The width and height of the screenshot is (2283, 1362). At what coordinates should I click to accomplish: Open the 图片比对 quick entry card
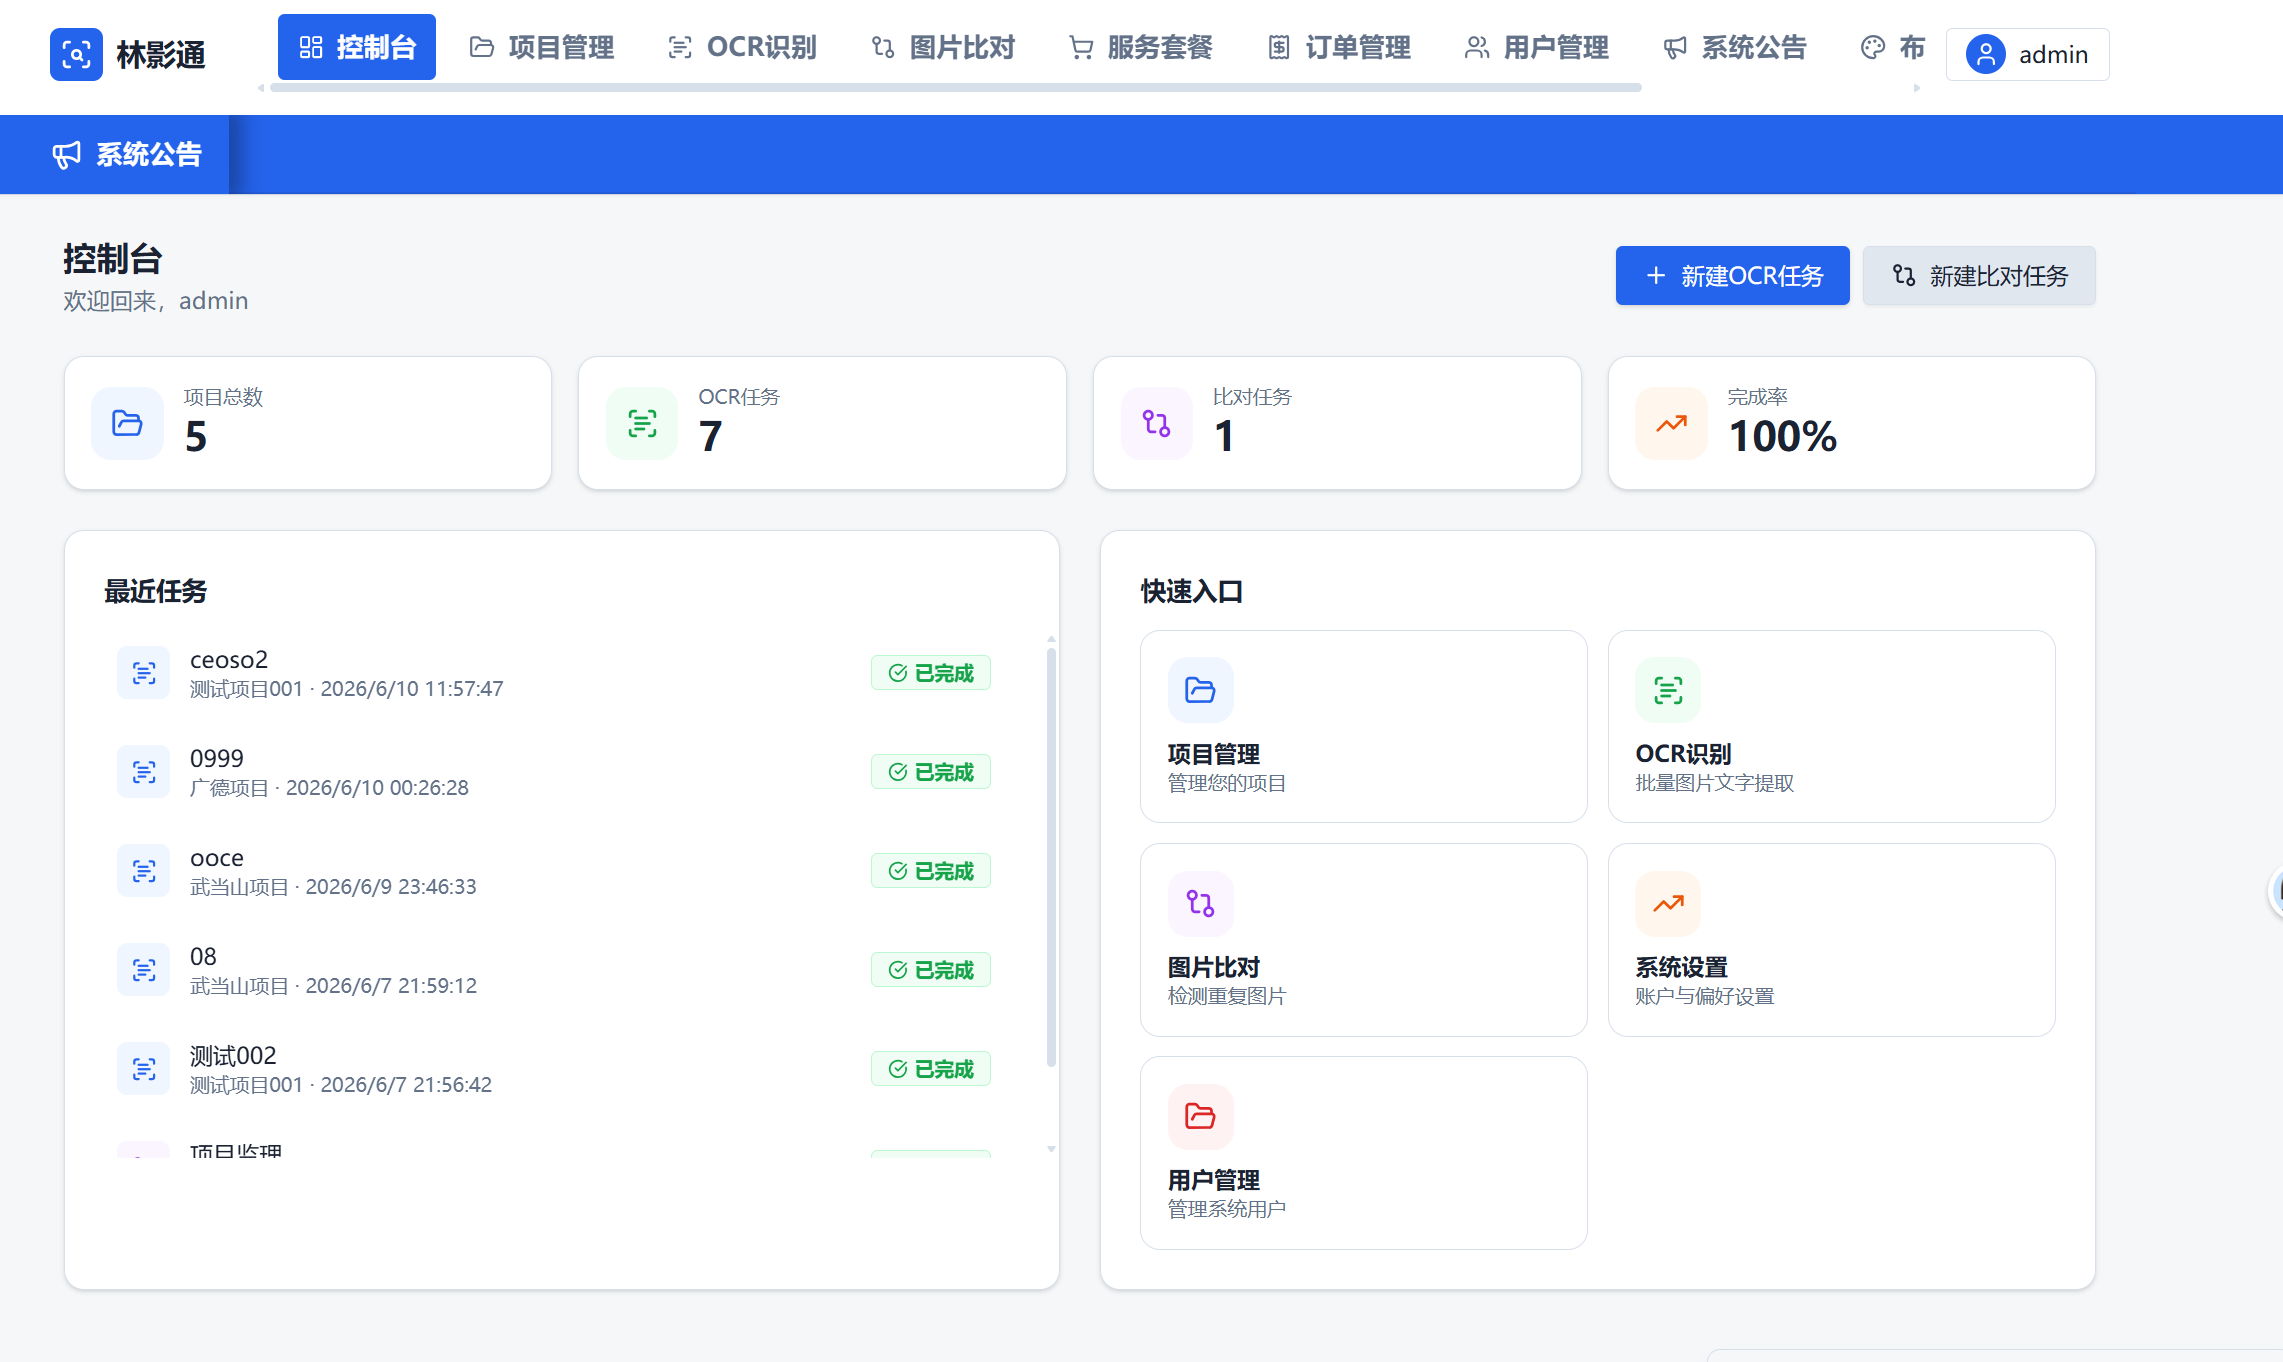tap(1363, 939)
